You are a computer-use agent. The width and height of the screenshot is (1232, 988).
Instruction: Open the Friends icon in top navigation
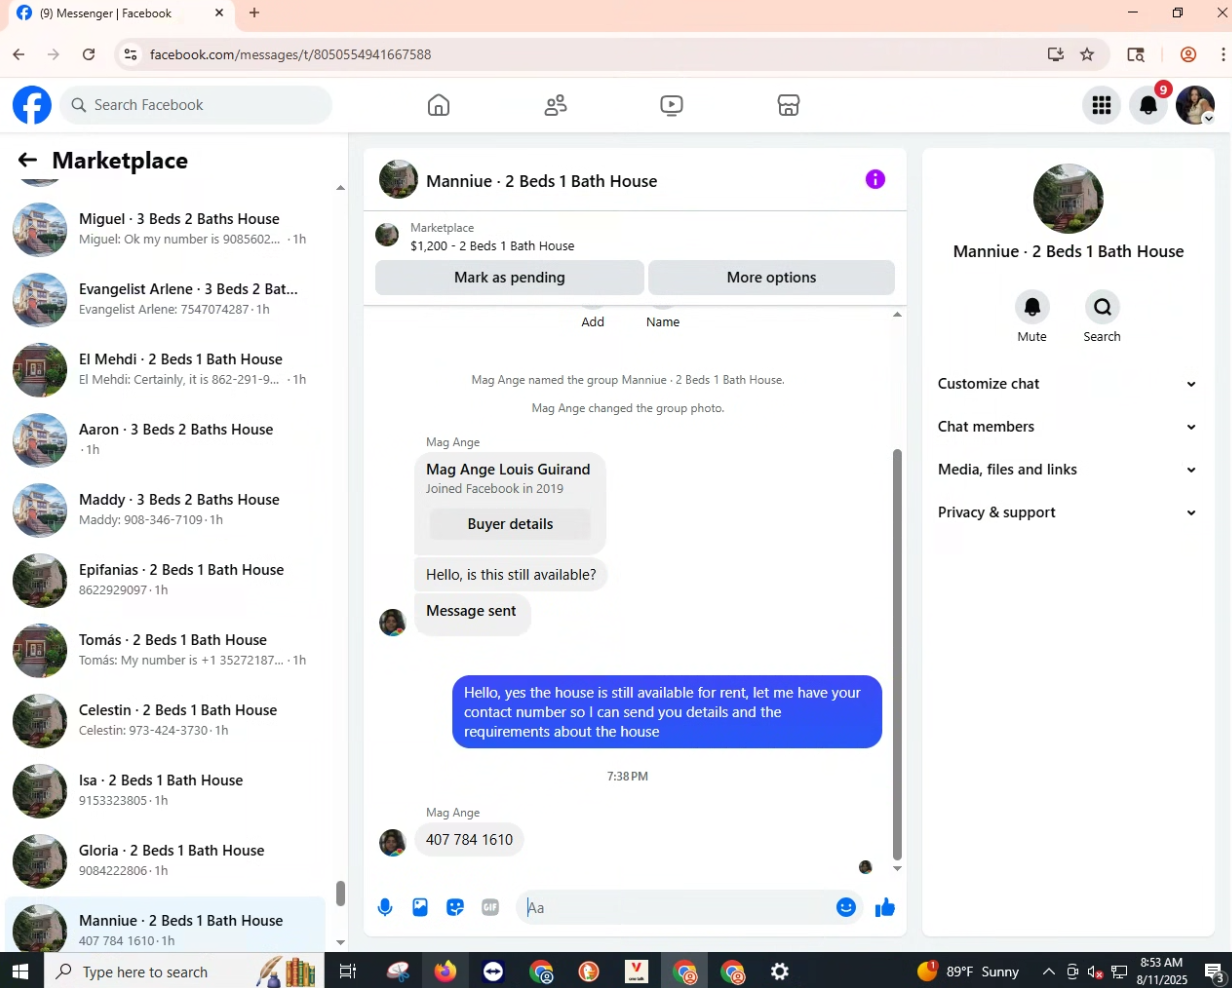point(555,105)
